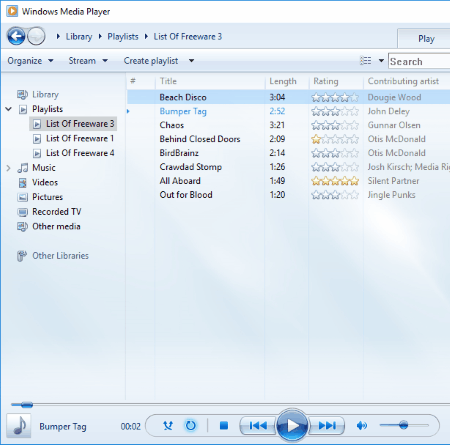Click the List Of Freeware 4 playlist icon
The height and width of the screenshot is (445, 450).
(x=37, y=153)
